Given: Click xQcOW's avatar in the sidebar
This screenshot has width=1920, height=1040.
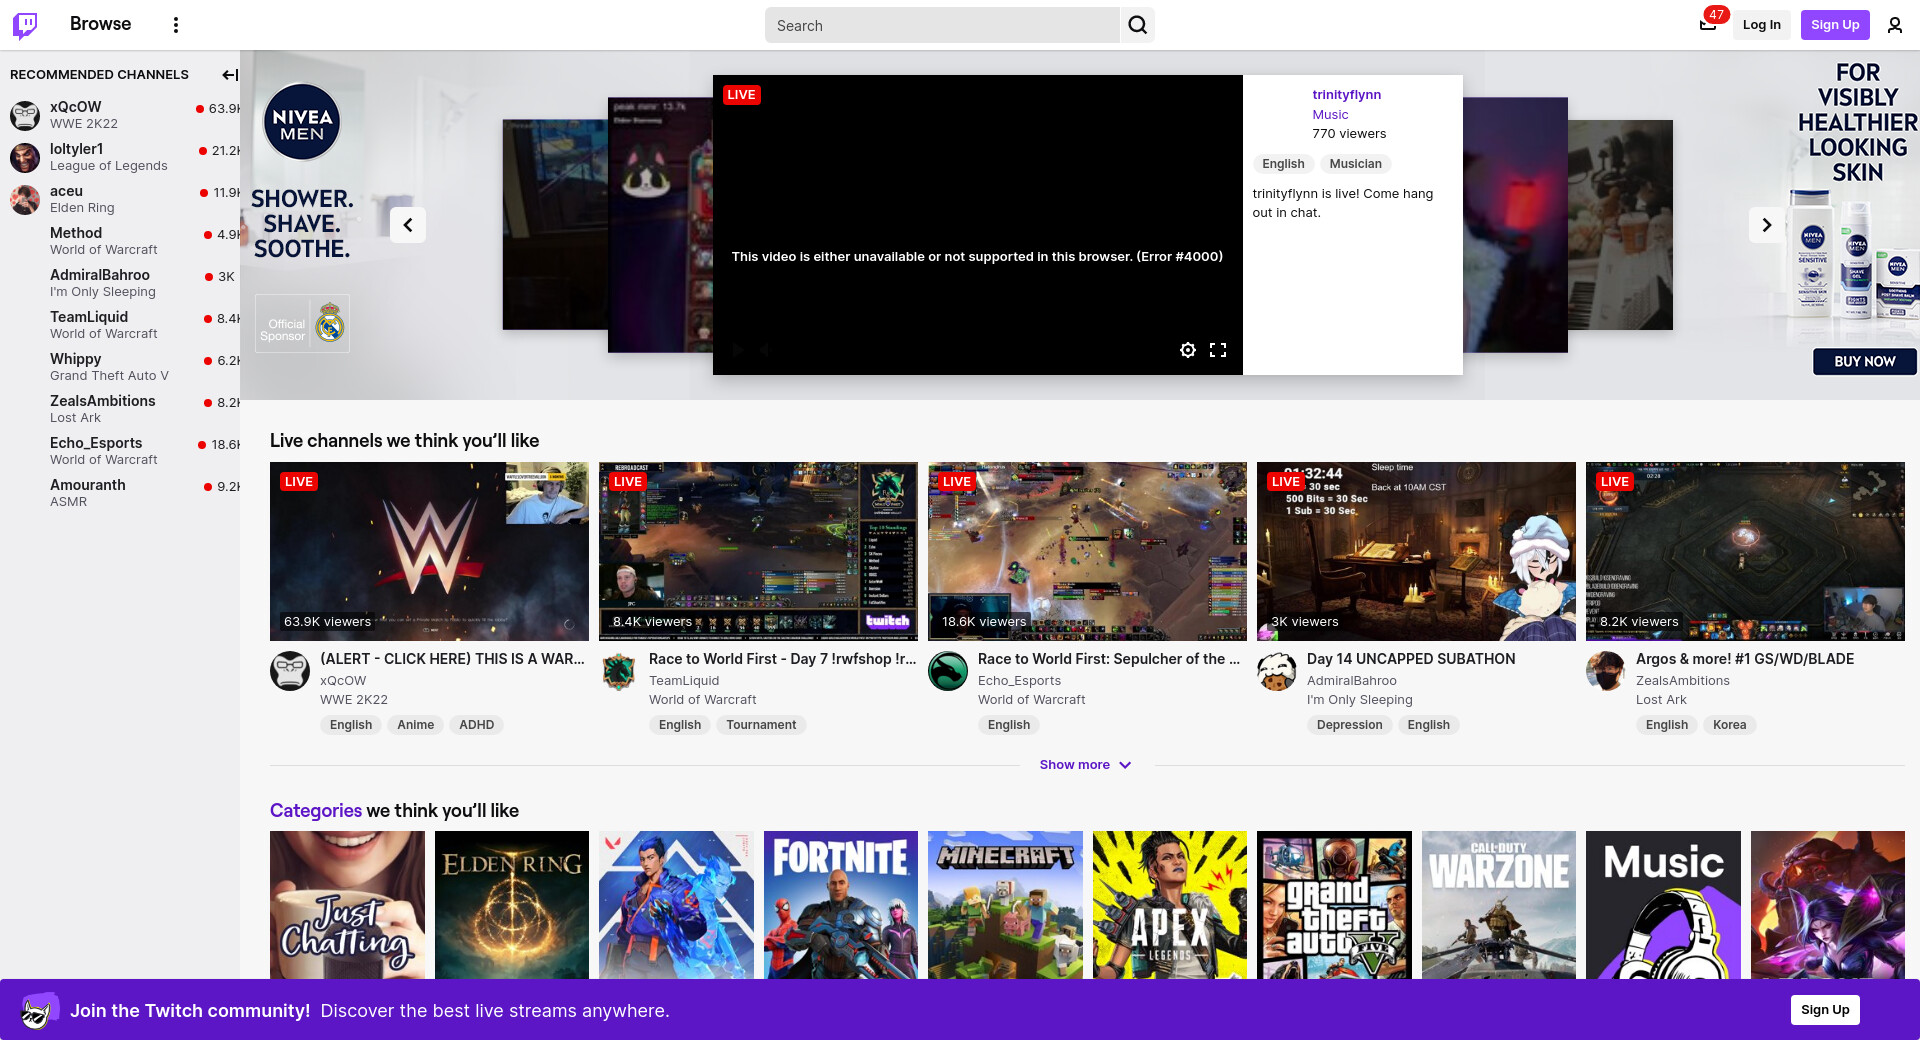Looking at the screenshot, I should pos(25,115).
